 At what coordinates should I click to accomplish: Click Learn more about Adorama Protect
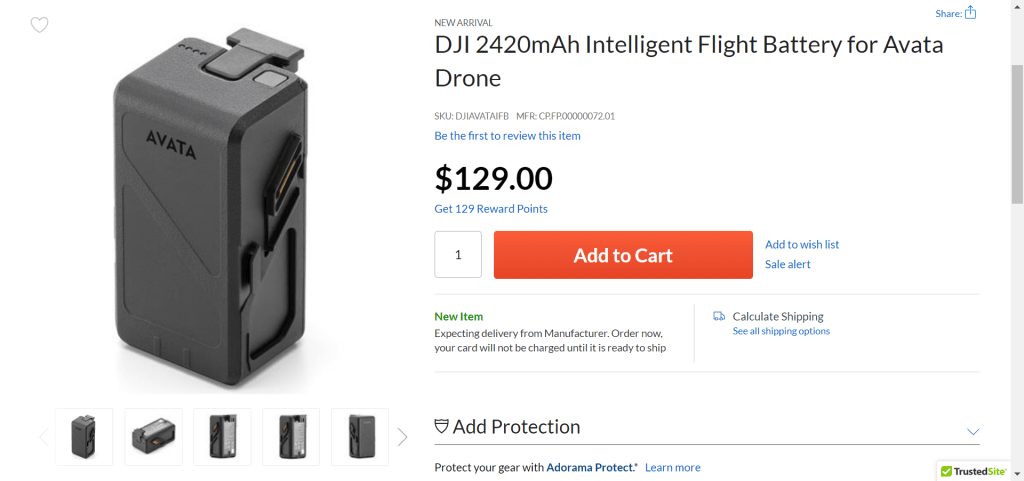tap(673, 467)
